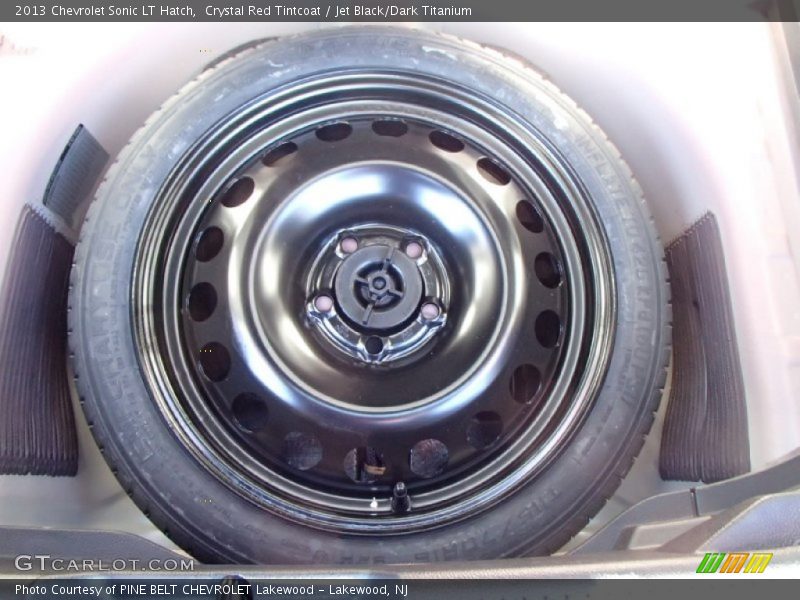Click the upper-right lug bolt hole

[412, 249]
